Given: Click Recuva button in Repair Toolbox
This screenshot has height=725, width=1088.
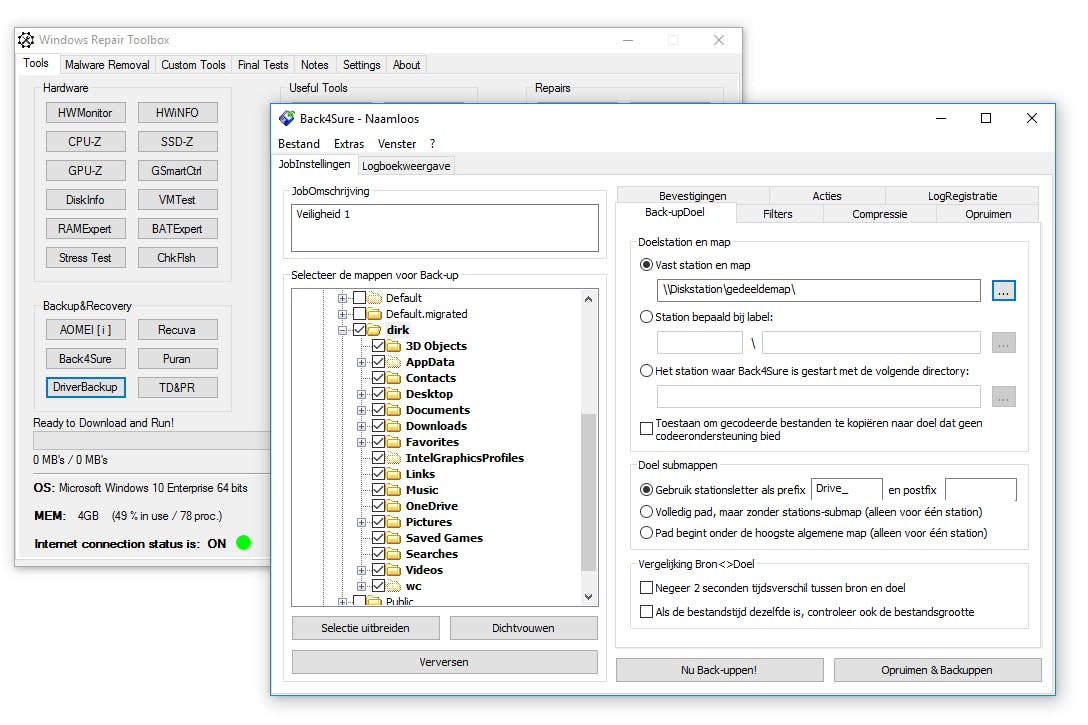Looking at the screenshot, I should pyautogui.click(x=177, y=330).
